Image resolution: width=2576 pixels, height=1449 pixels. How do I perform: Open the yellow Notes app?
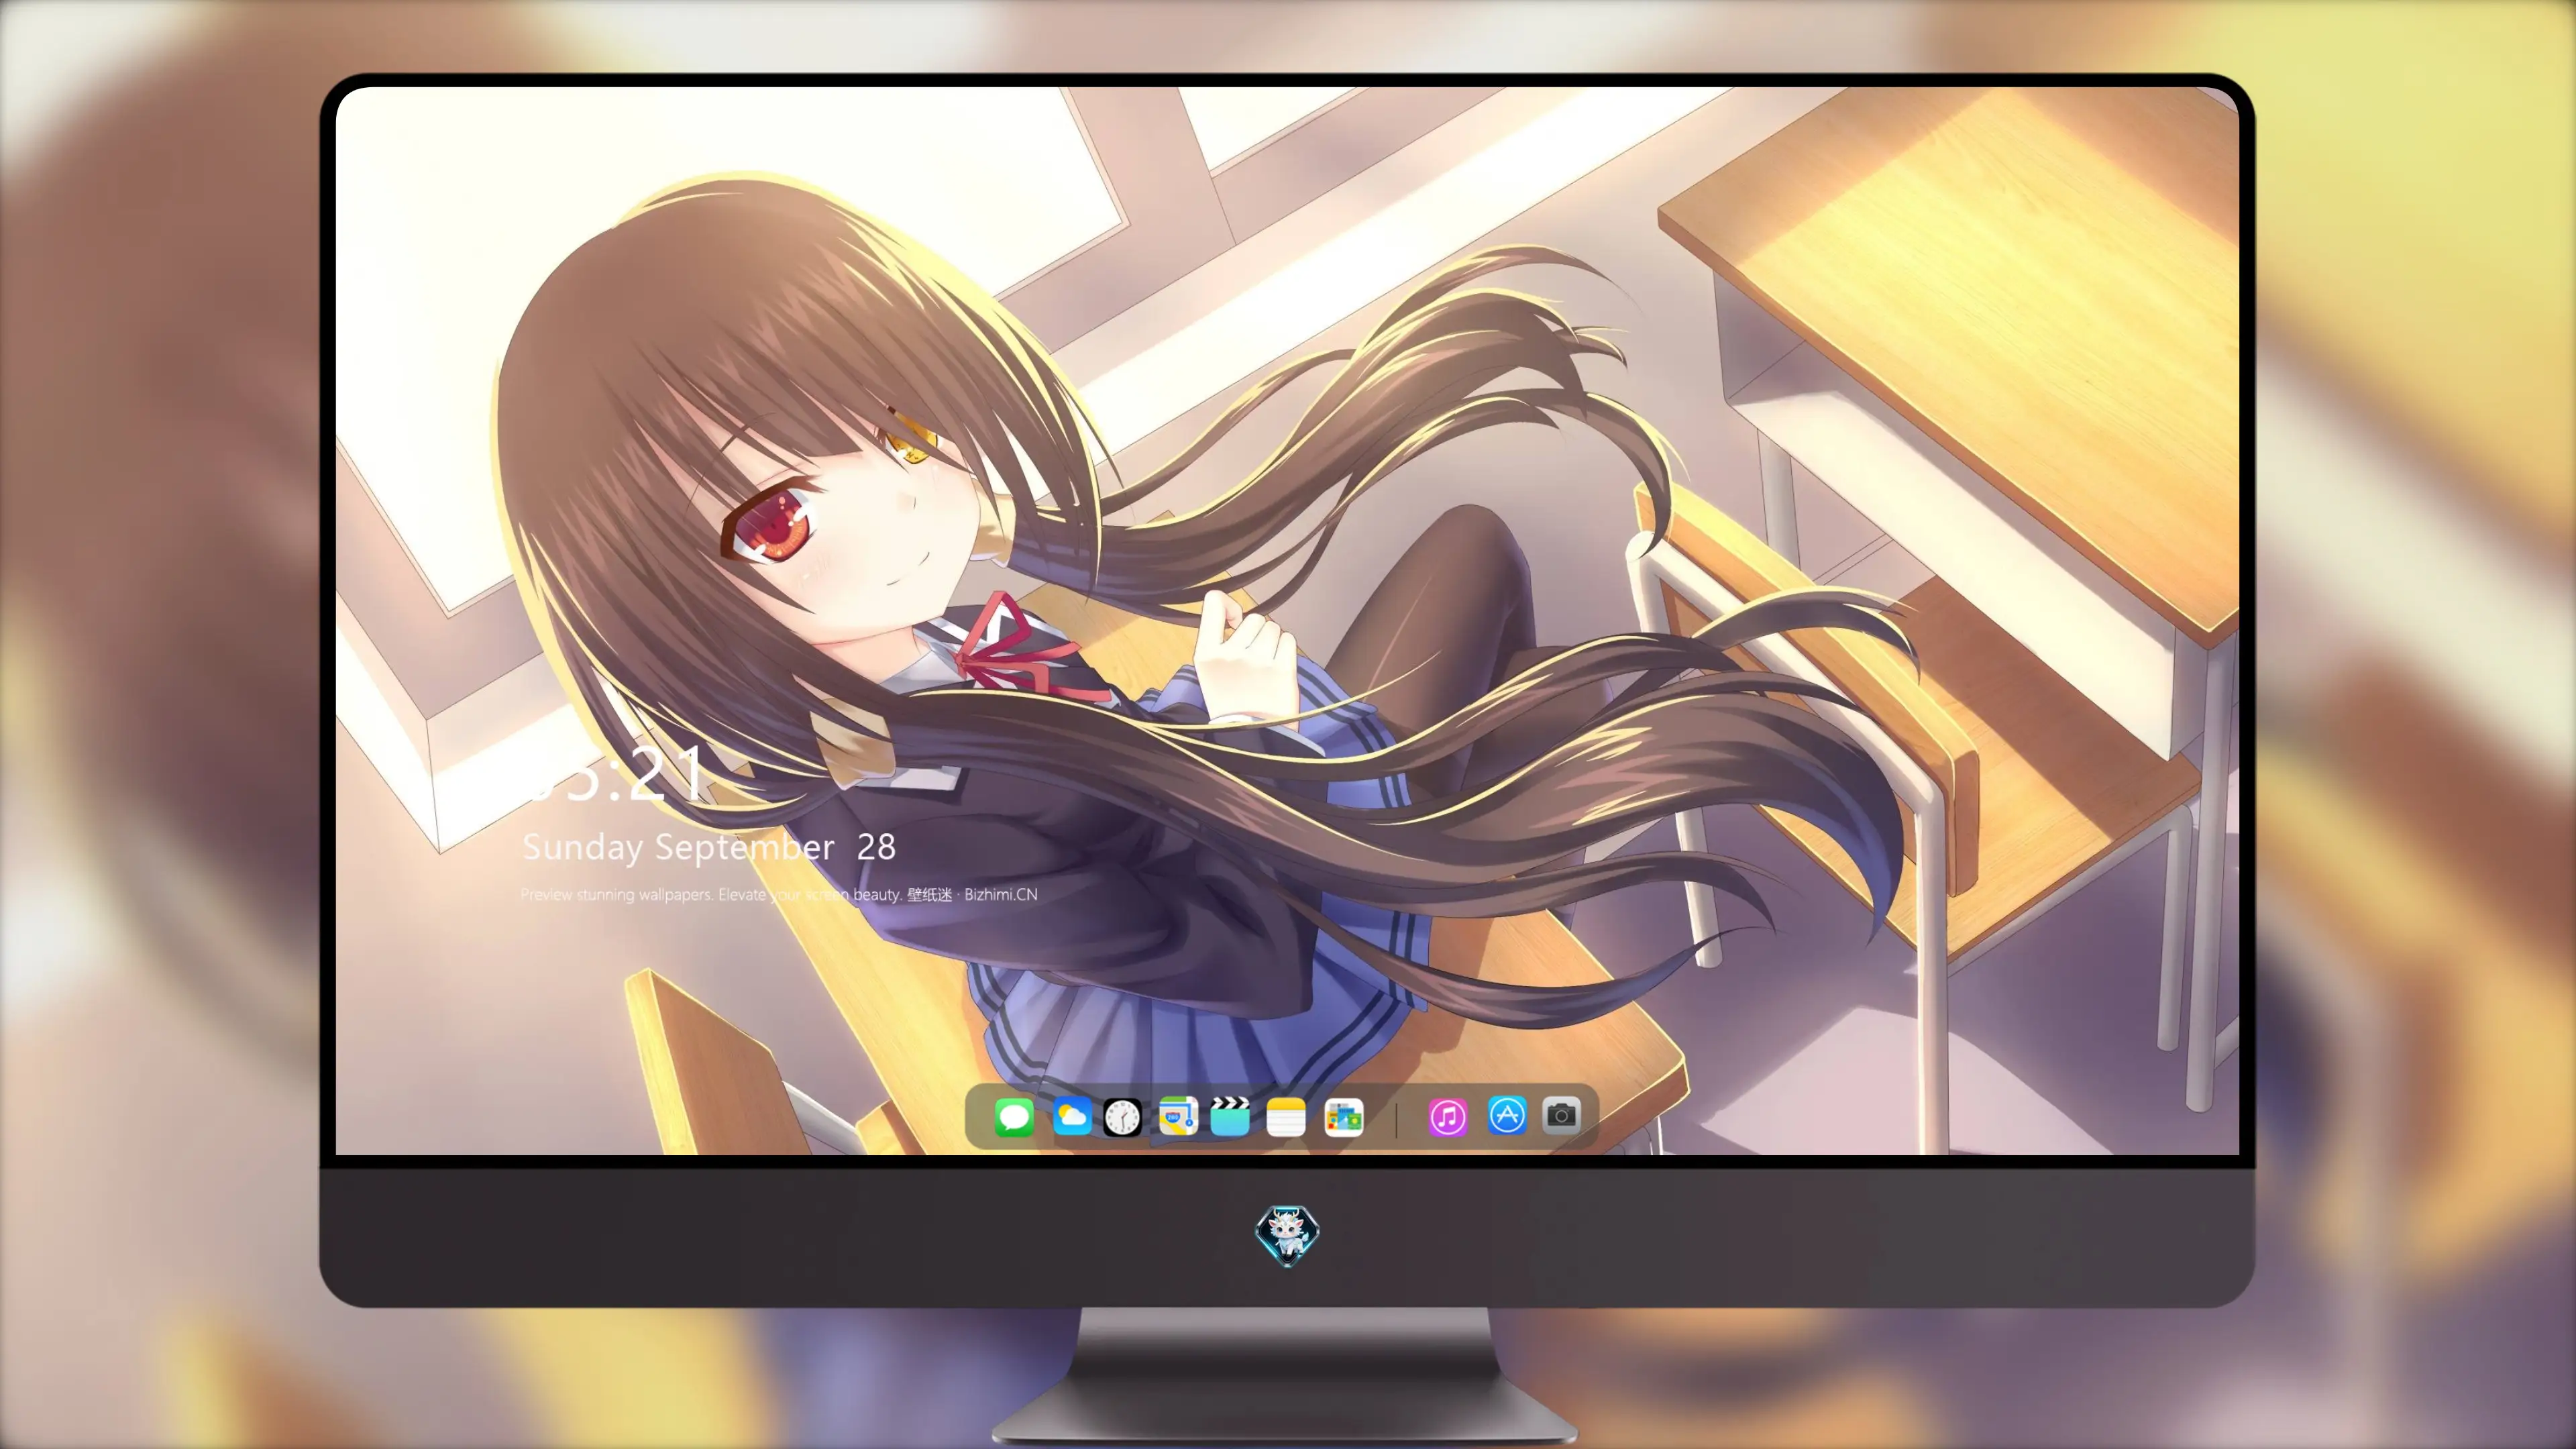pyautogui.click(x=1286, y=1117)
